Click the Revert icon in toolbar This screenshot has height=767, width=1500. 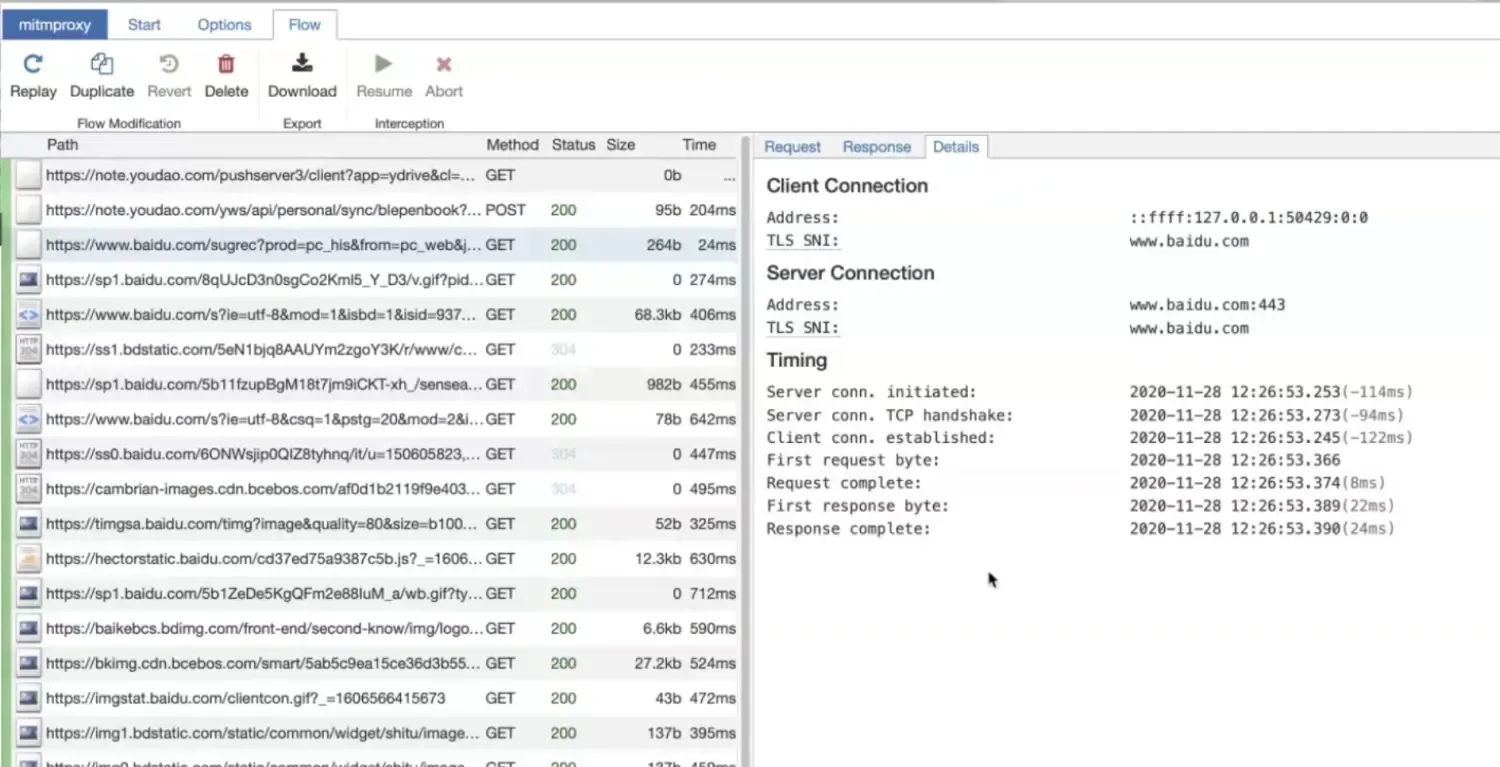(169, 65)
